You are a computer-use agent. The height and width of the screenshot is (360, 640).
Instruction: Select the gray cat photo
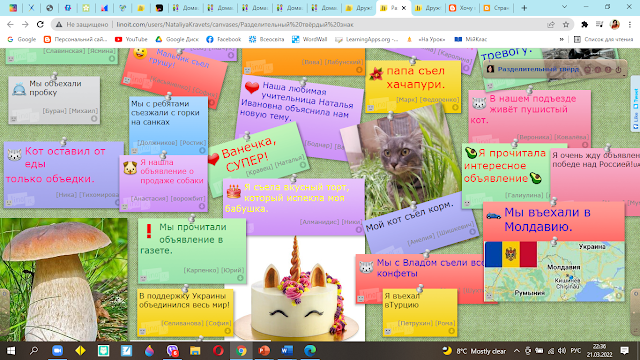tap(402, 160)
